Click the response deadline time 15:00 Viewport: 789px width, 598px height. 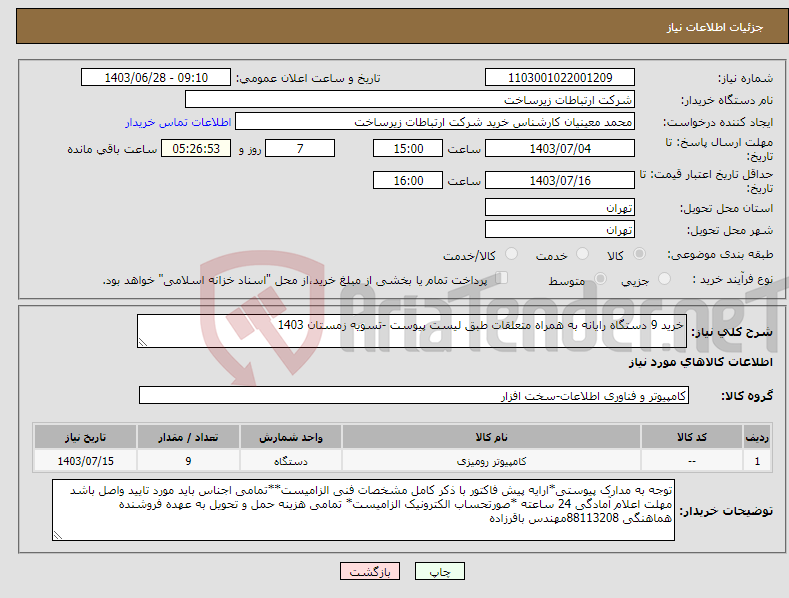(x=408, y=148)
